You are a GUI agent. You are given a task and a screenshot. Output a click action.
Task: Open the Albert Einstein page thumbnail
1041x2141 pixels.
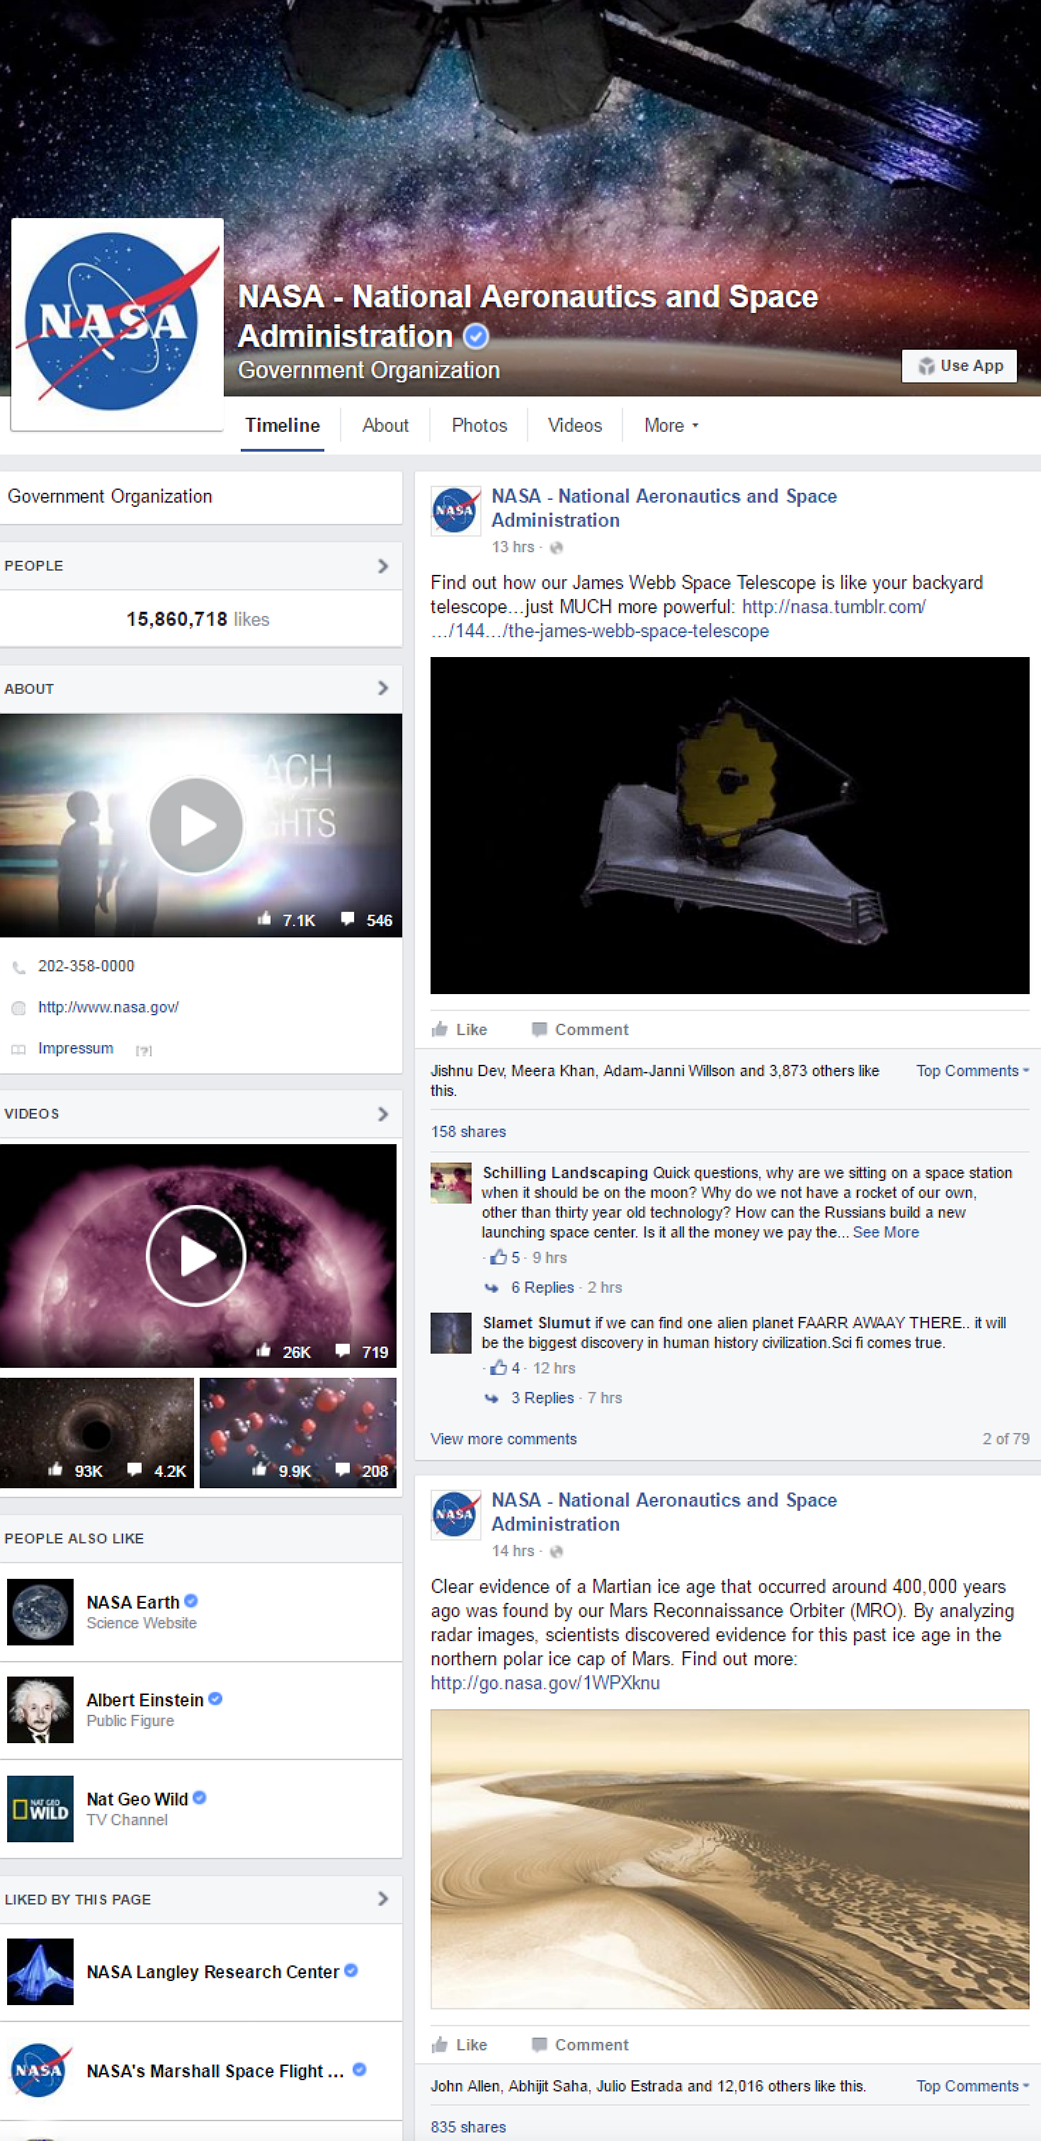coord(40,1710)
